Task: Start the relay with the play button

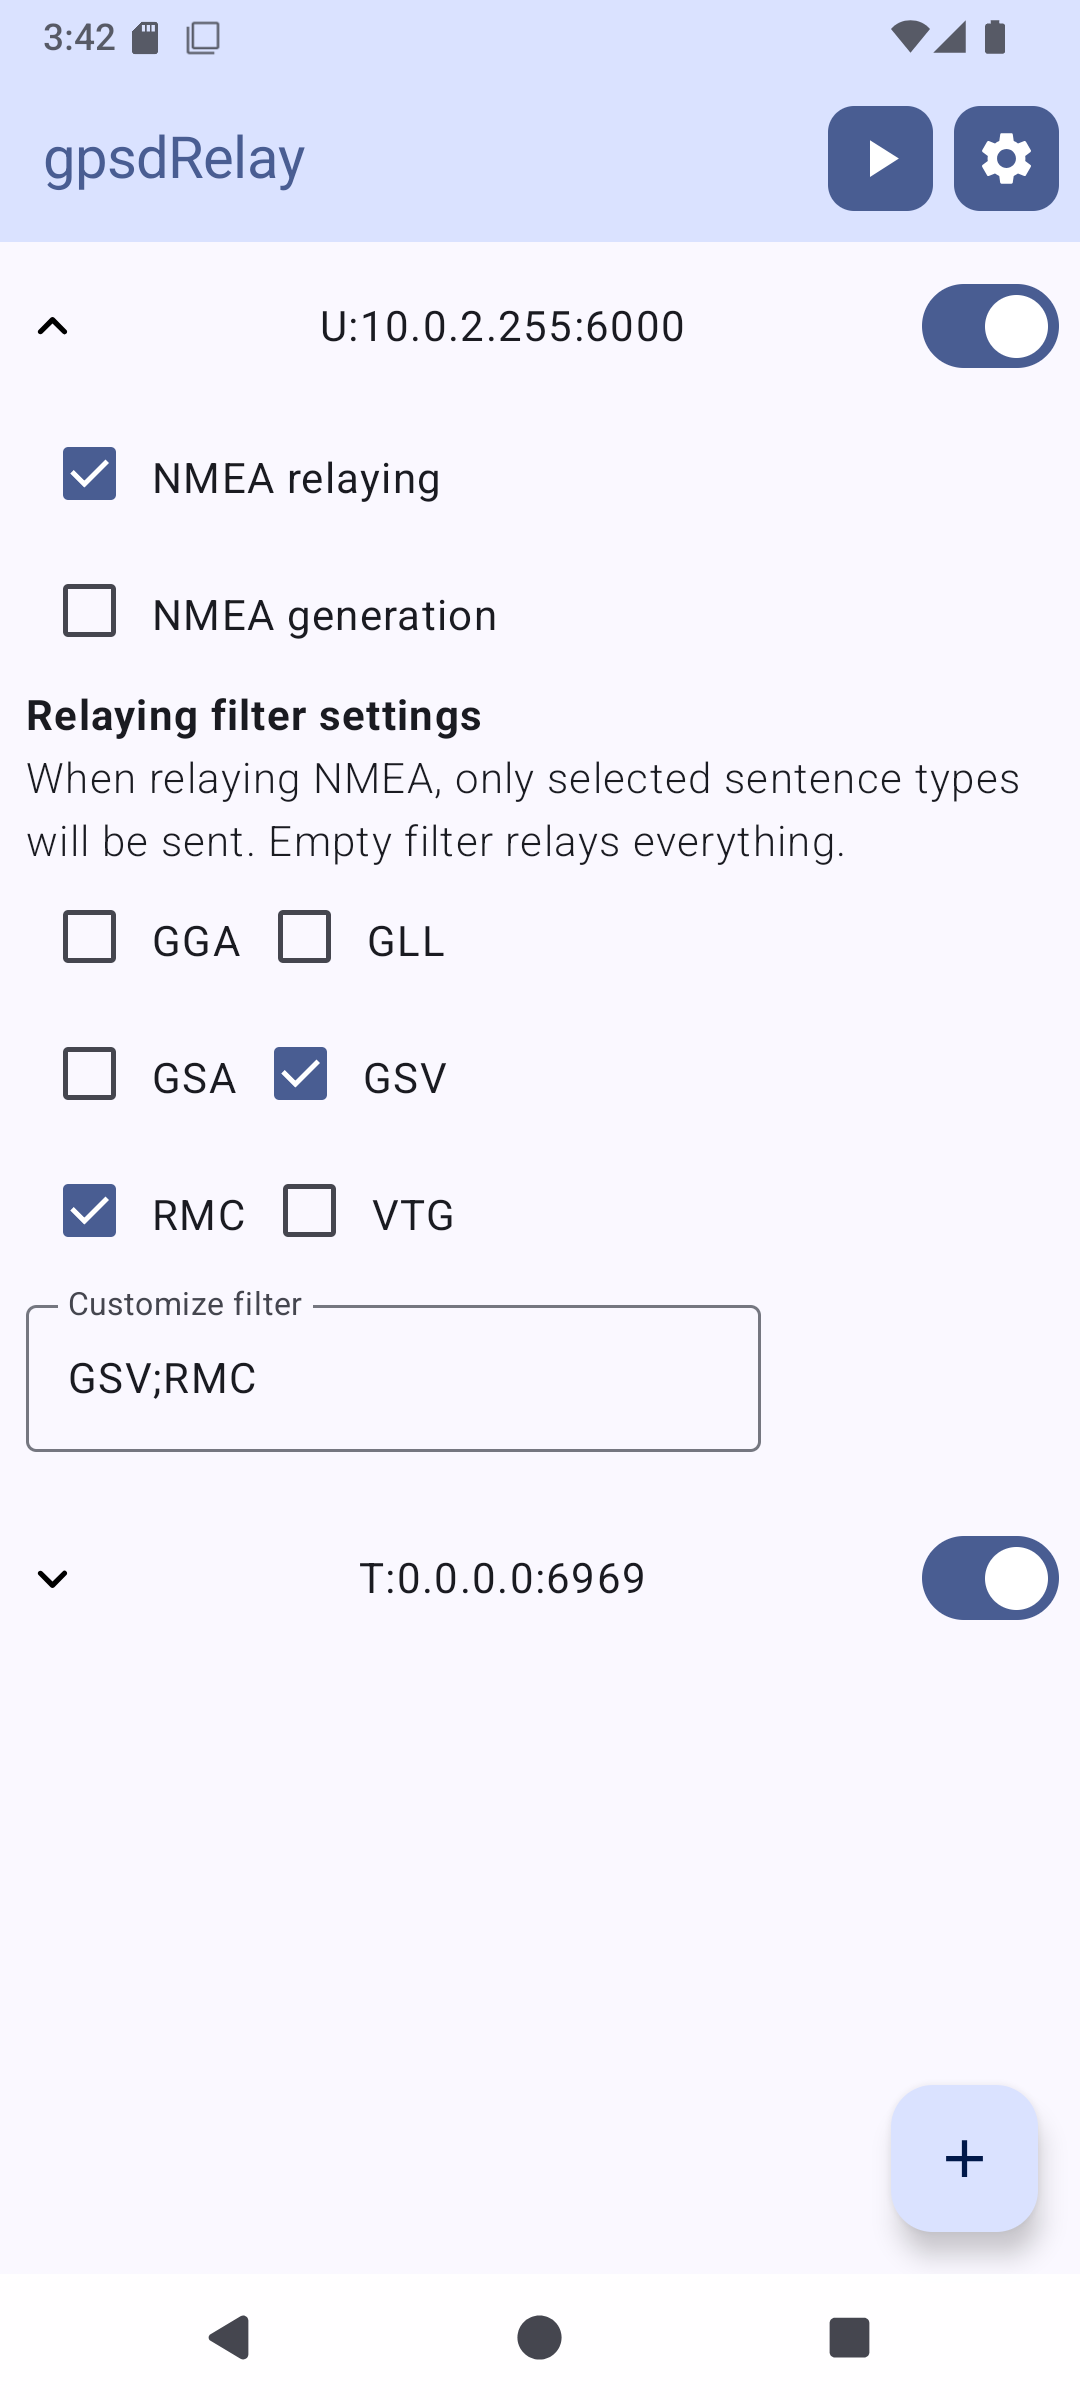Action: (880, 159)
